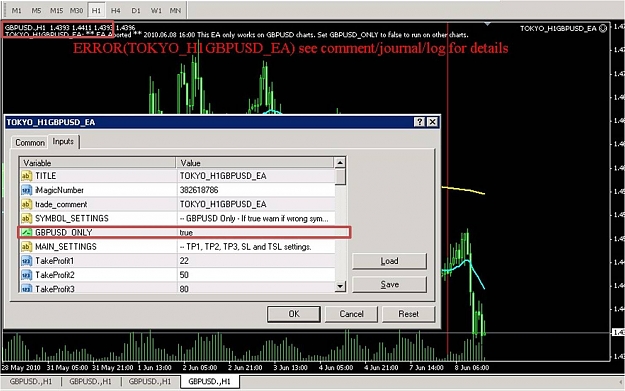Click TOKYO_H1GBPUSD_EA label in chart corner
Screen dimensions: 625x391
(558, 28)
